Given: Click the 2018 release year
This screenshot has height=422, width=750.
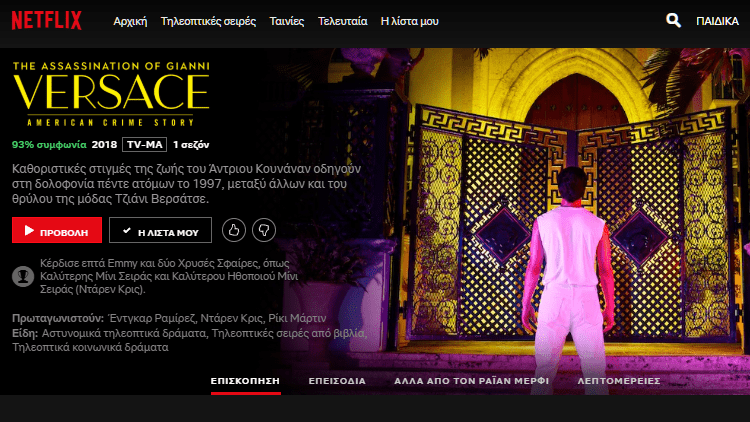Looking at the screenshot, I should (x=104, y=144).
